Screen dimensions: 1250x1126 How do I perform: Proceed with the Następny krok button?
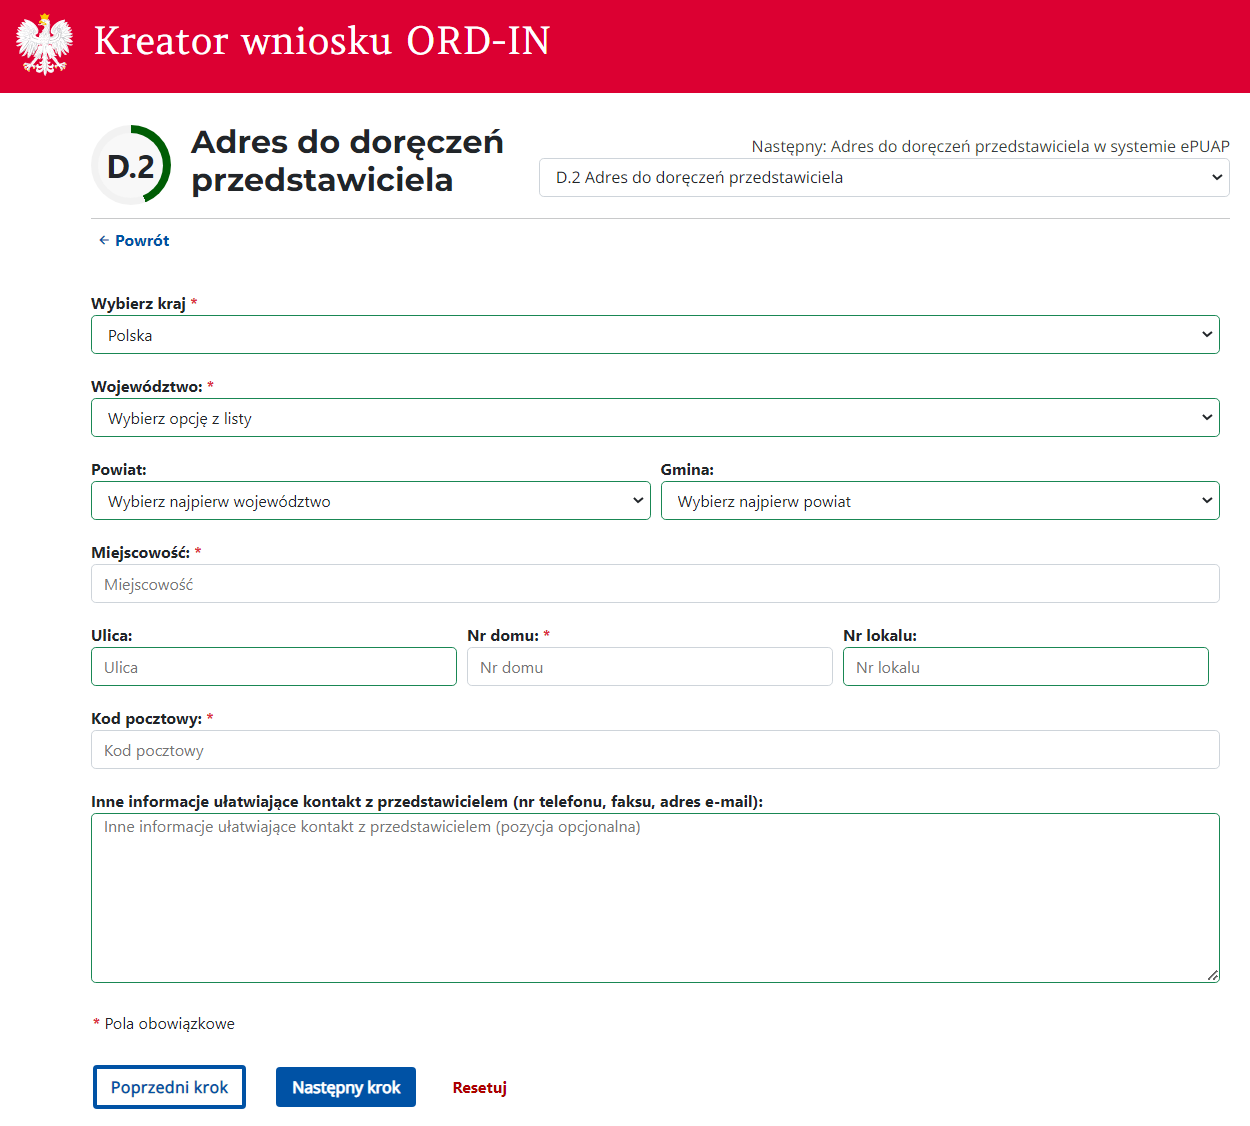345,1087
